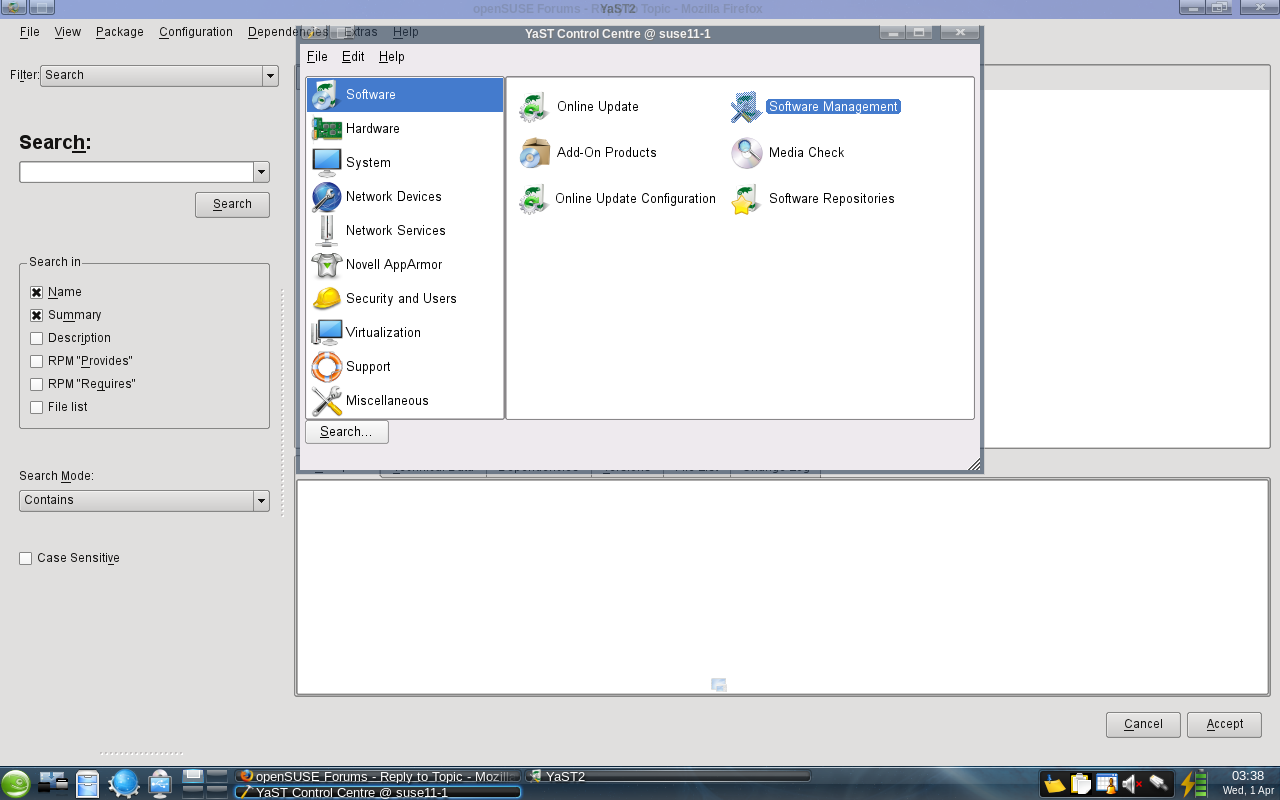
Task: Enable RPM "Provides" checkbox
Action: [37, 361]
